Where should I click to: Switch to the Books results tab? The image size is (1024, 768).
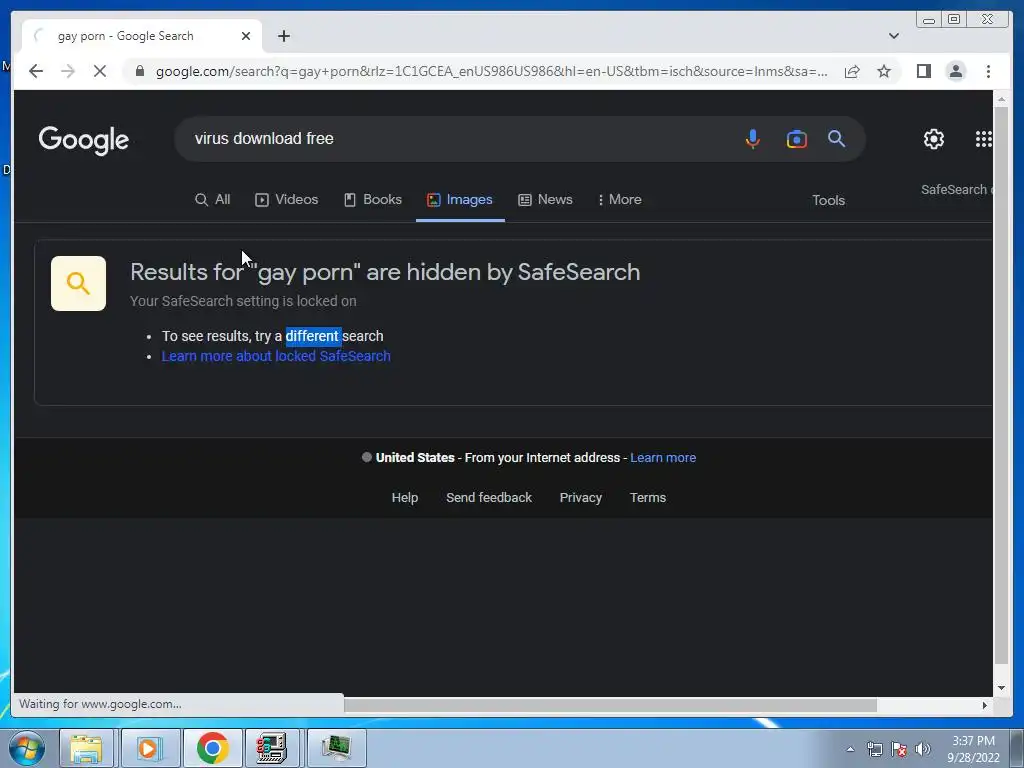coord(373,200)
